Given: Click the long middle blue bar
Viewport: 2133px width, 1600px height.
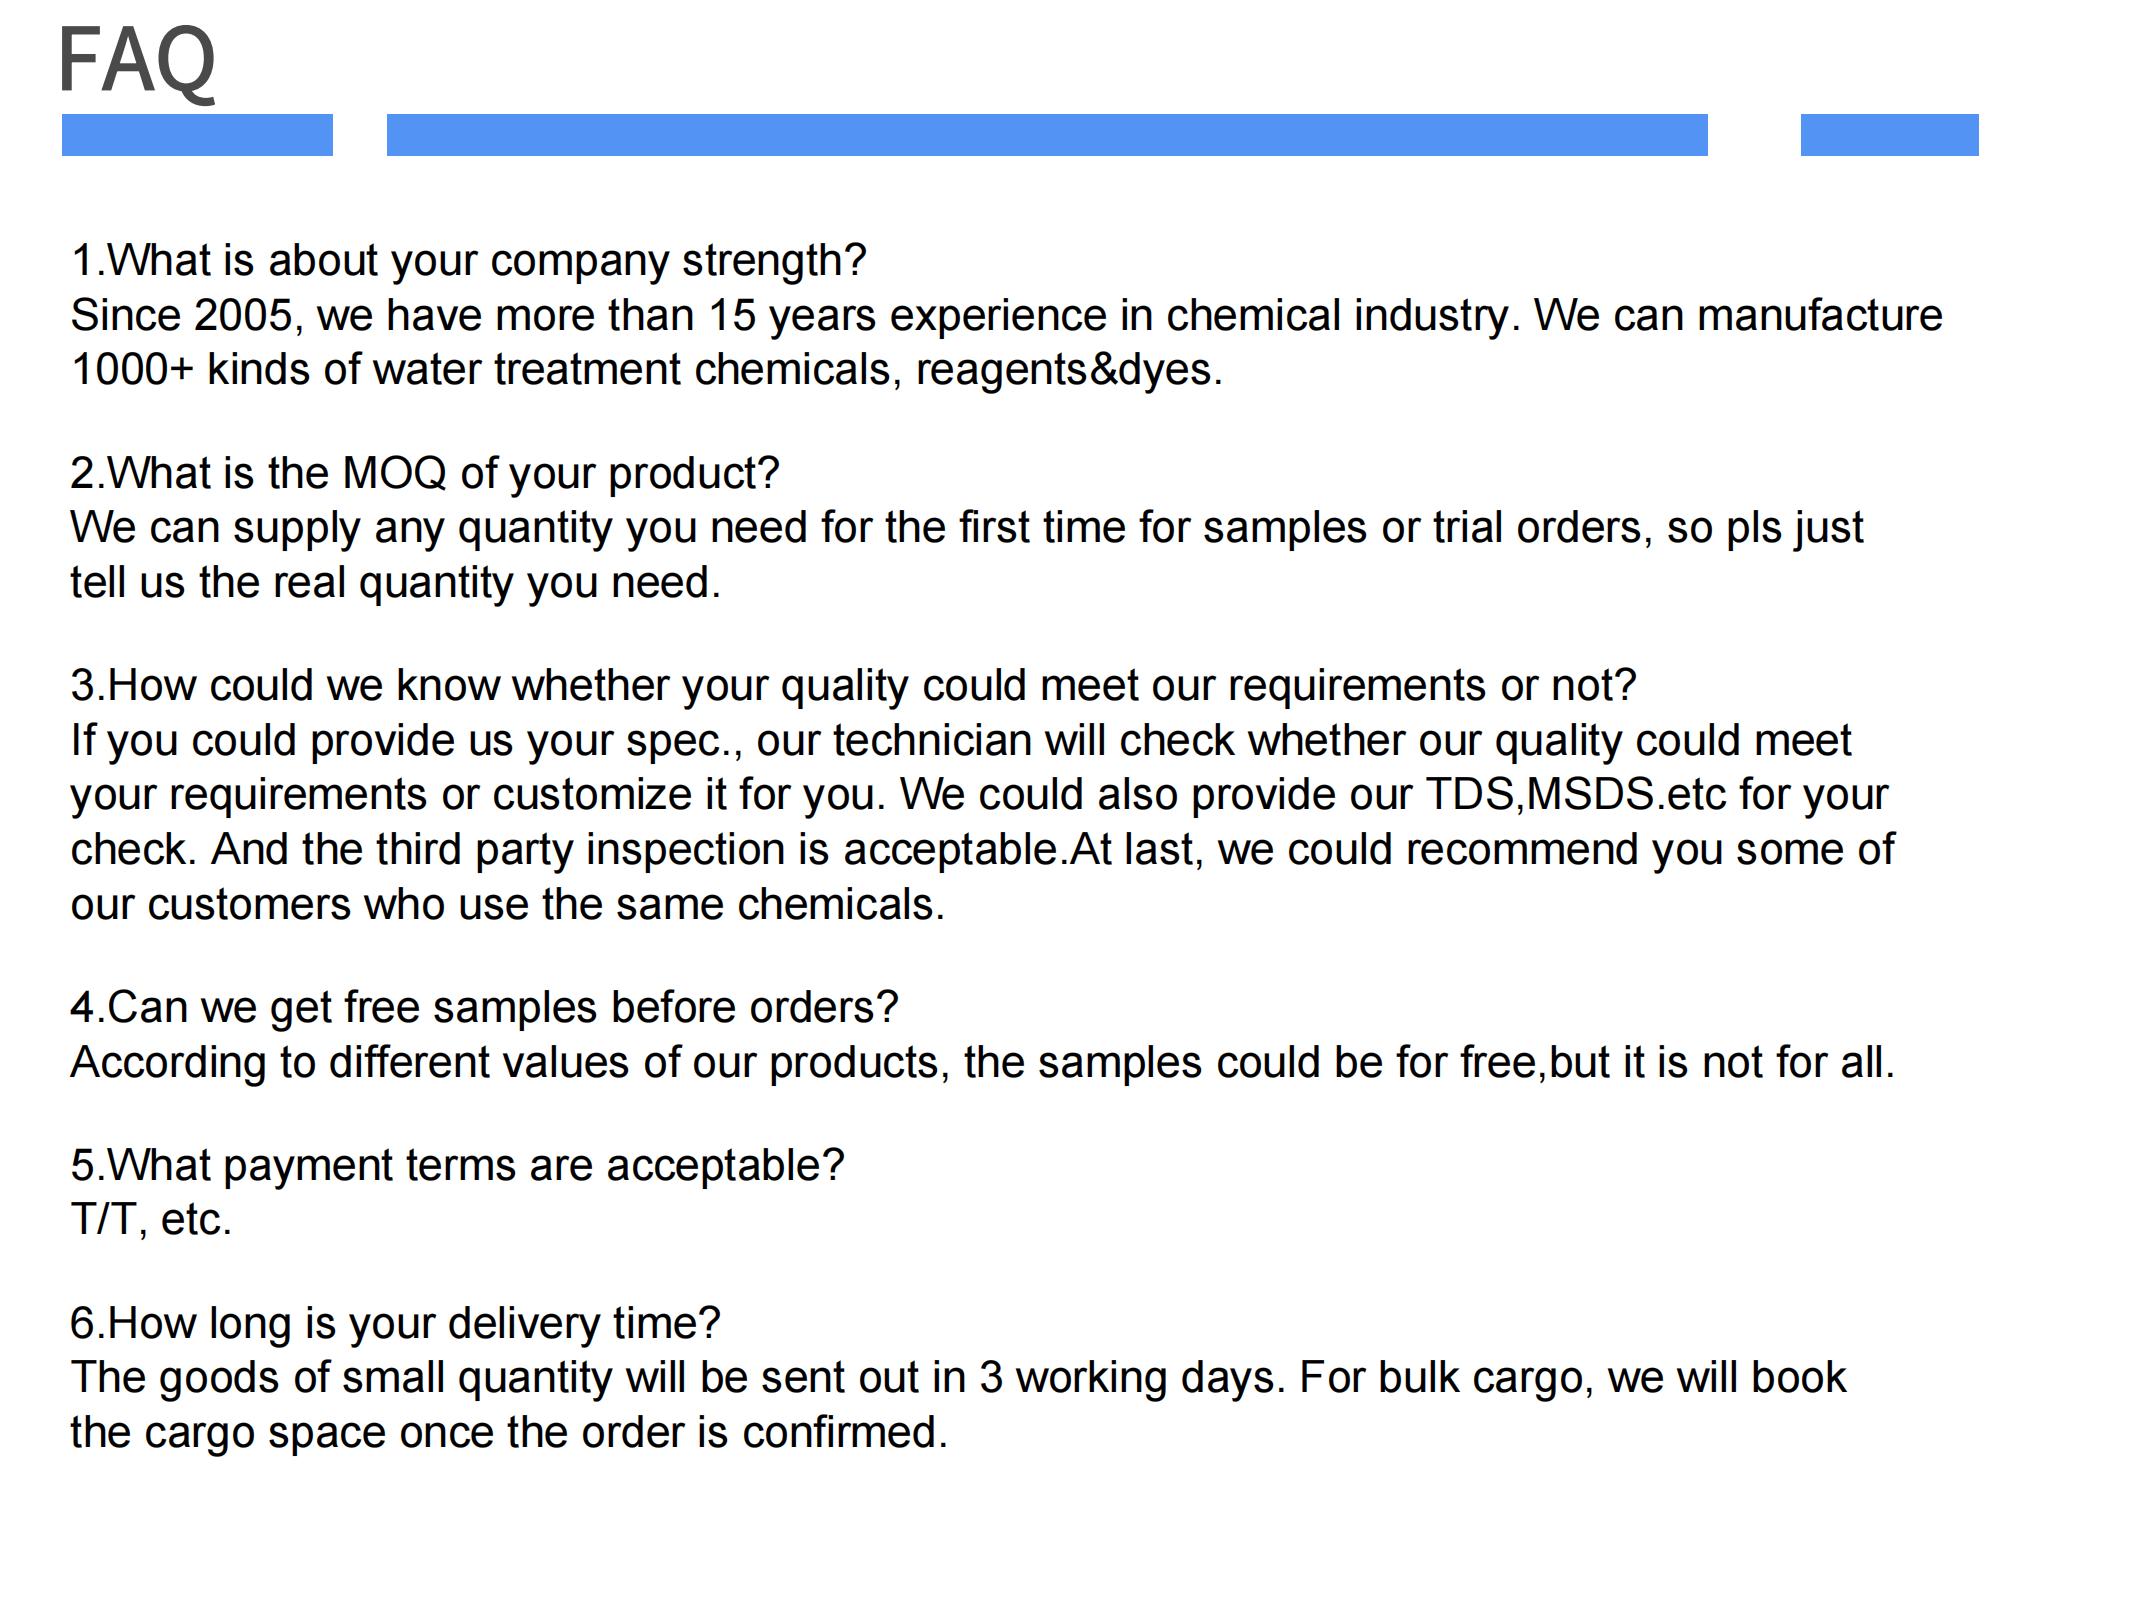Looking at the screenshot, I should click(1046, 135).
